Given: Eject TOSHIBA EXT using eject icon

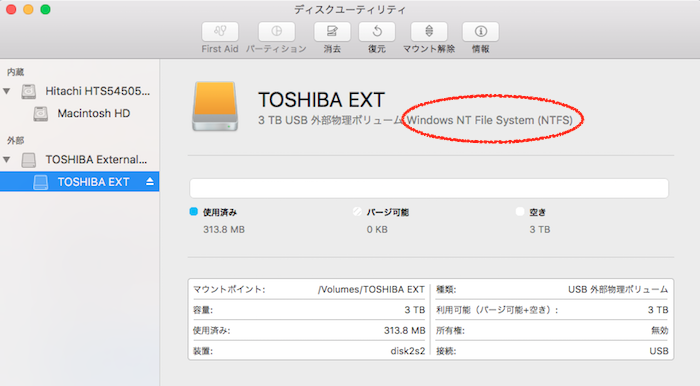Looking at the screenshot, I should (150, 182).
